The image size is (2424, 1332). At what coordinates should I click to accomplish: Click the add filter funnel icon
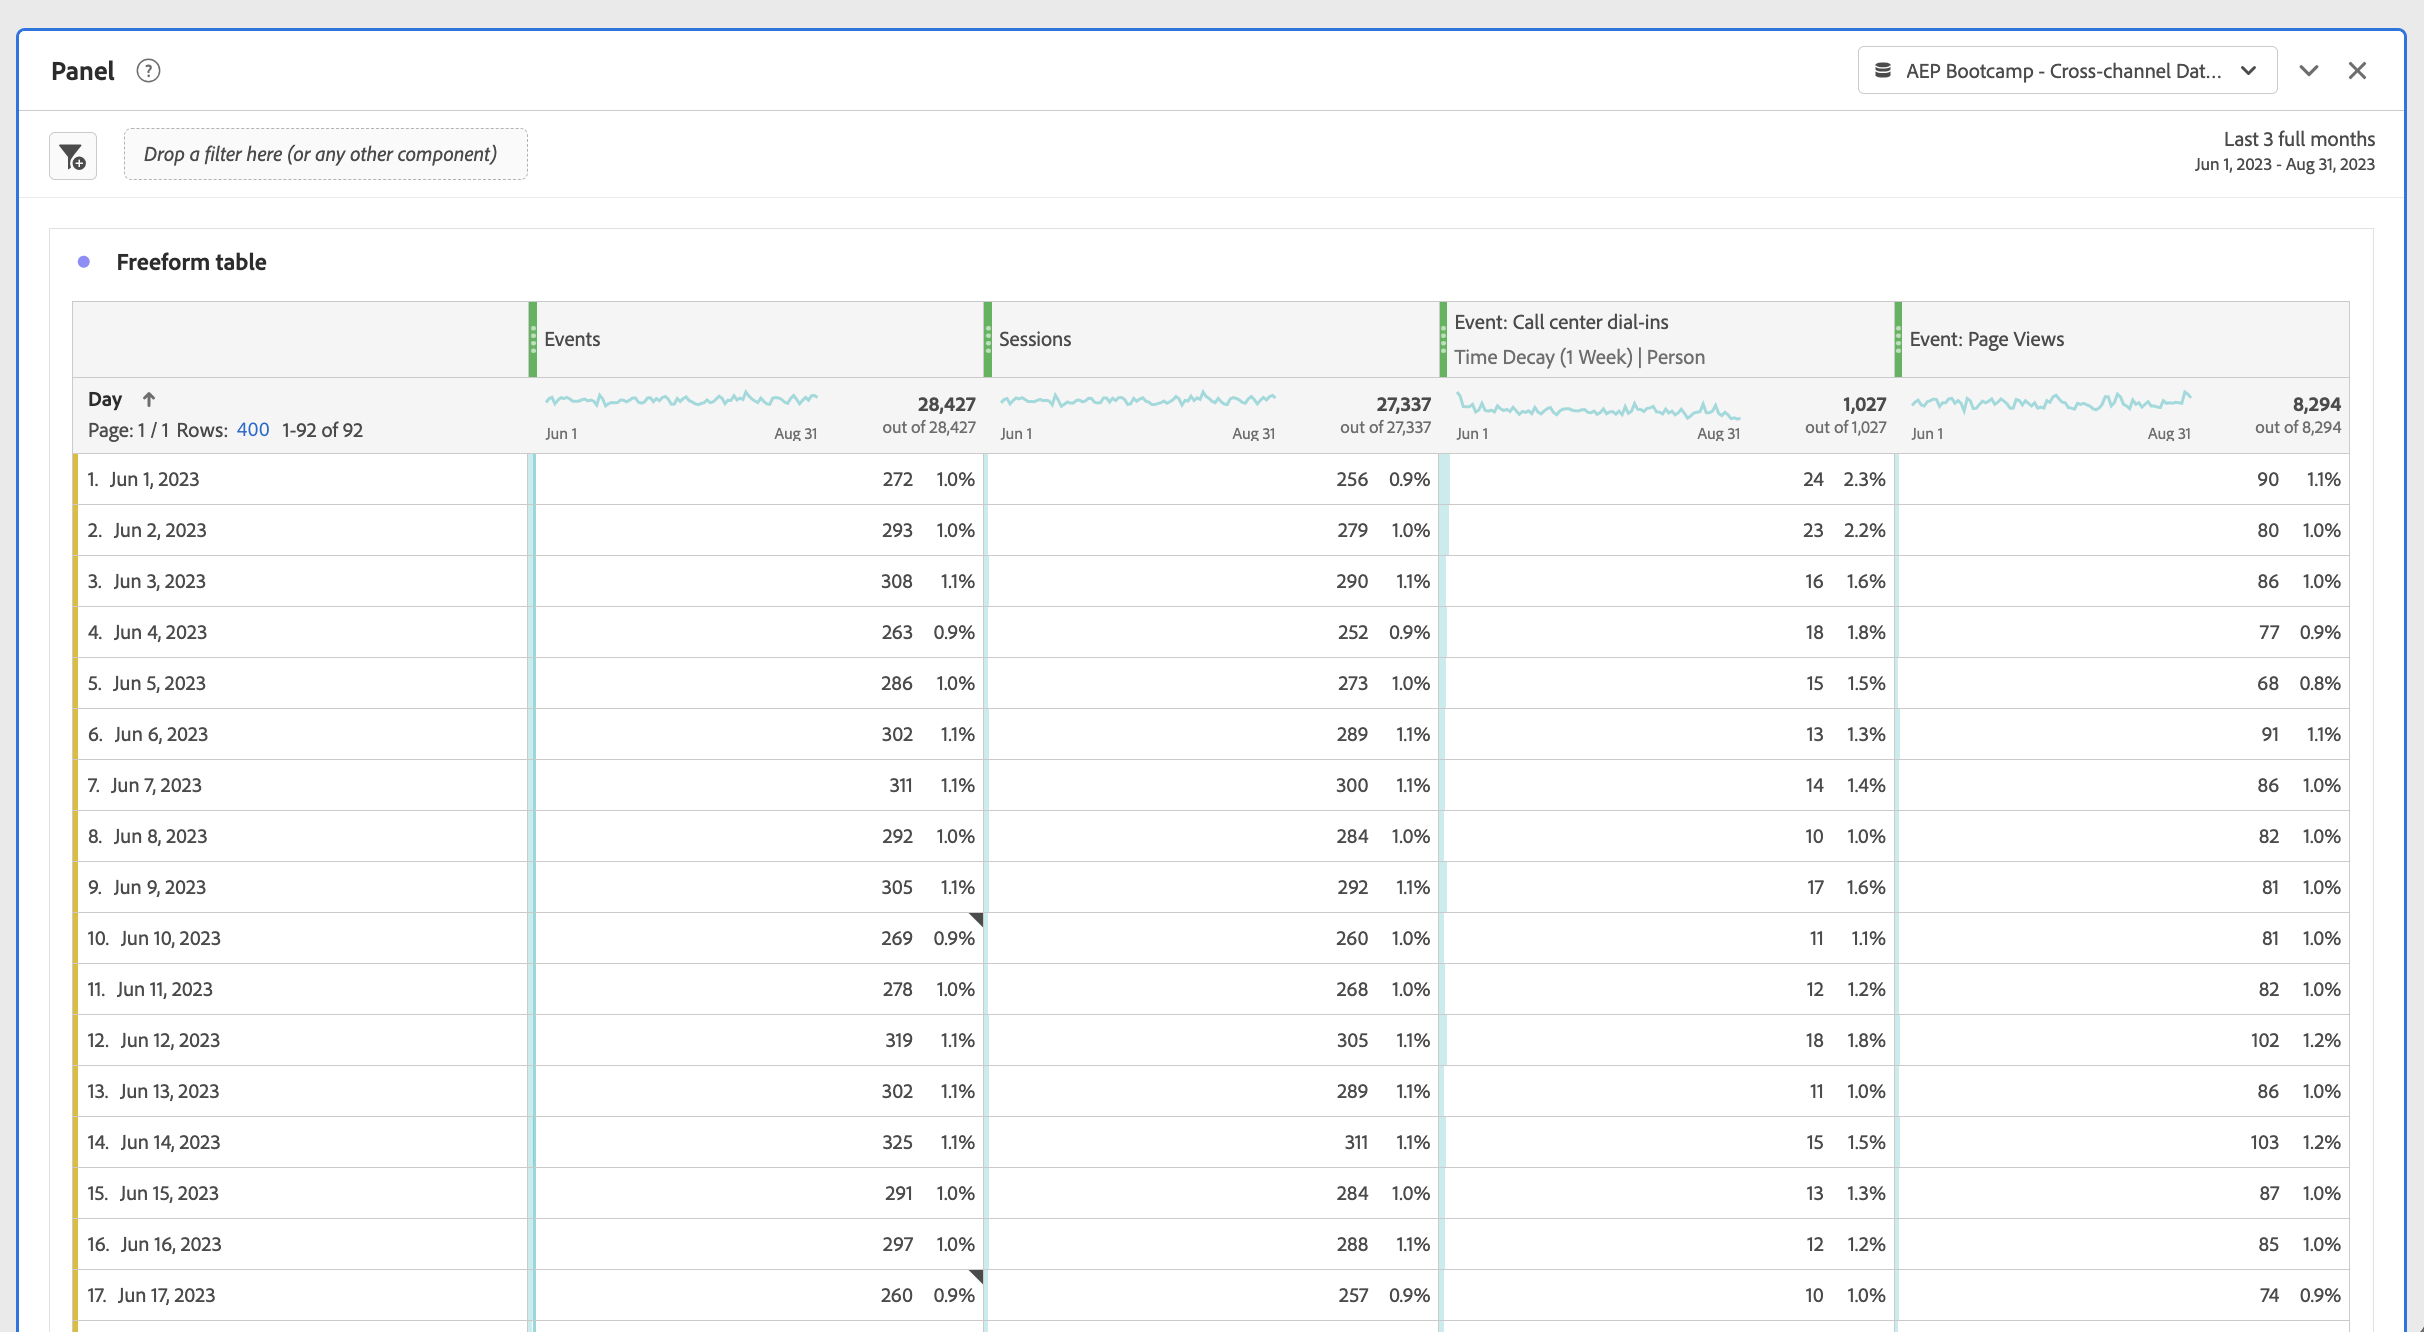pos(73,156)
